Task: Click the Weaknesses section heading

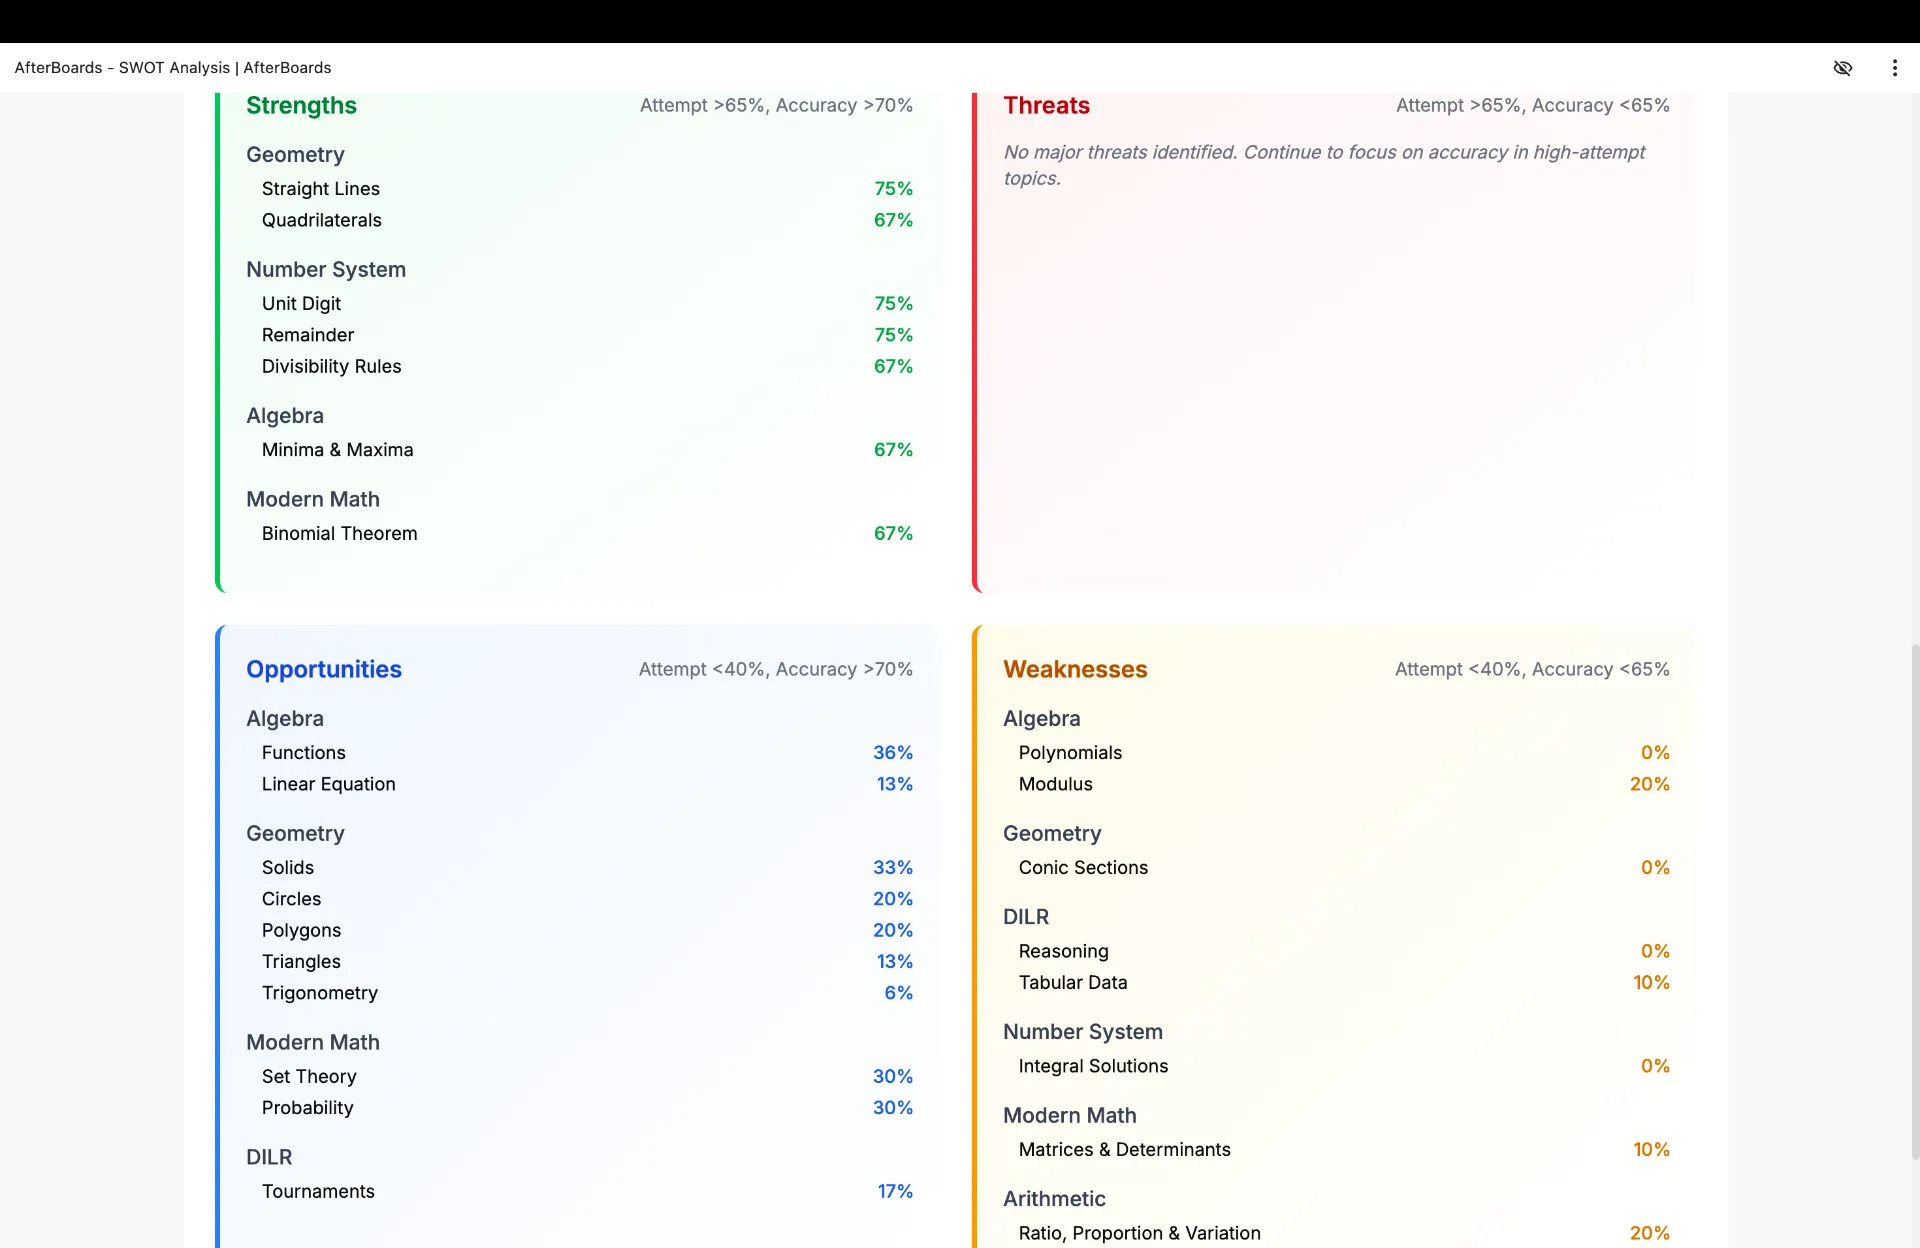Action: (x=1075, y=669)
